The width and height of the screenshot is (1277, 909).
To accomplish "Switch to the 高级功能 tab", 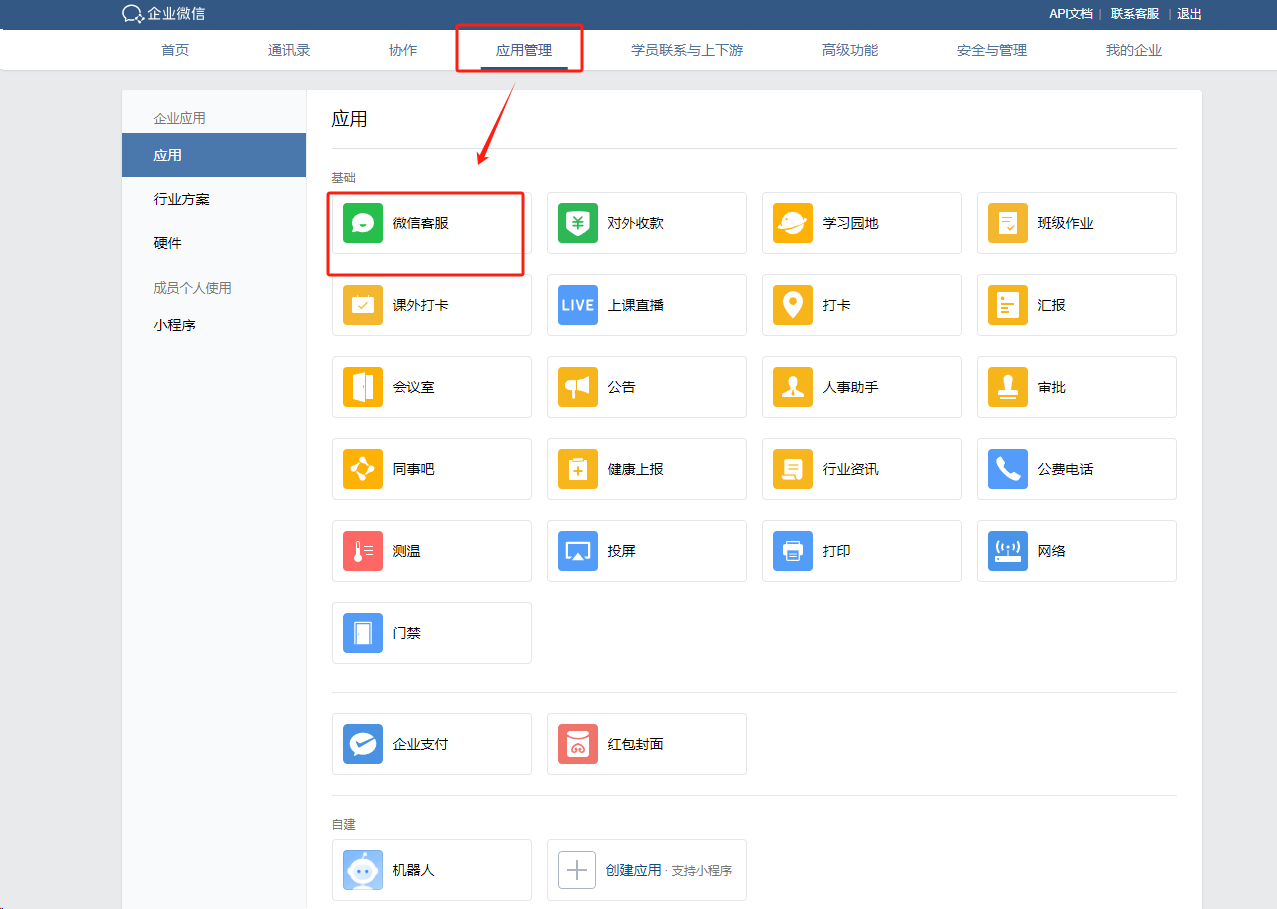I will coord(850,50).
